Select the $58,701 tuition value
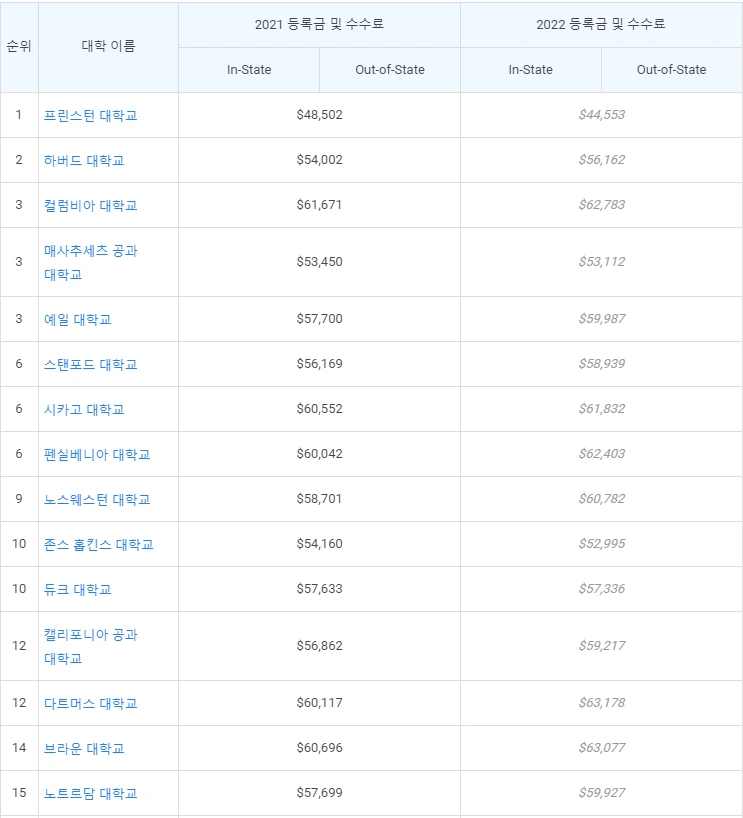 319,499
